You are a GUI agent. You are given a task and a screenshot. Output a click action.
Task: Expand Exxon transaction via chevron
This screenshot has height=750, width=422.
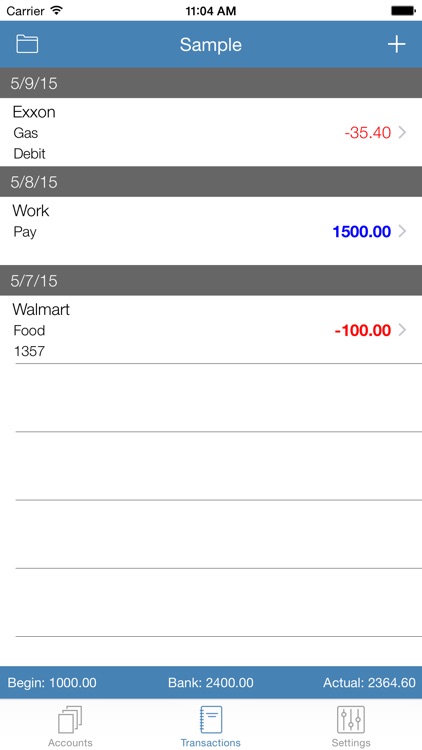402,132
